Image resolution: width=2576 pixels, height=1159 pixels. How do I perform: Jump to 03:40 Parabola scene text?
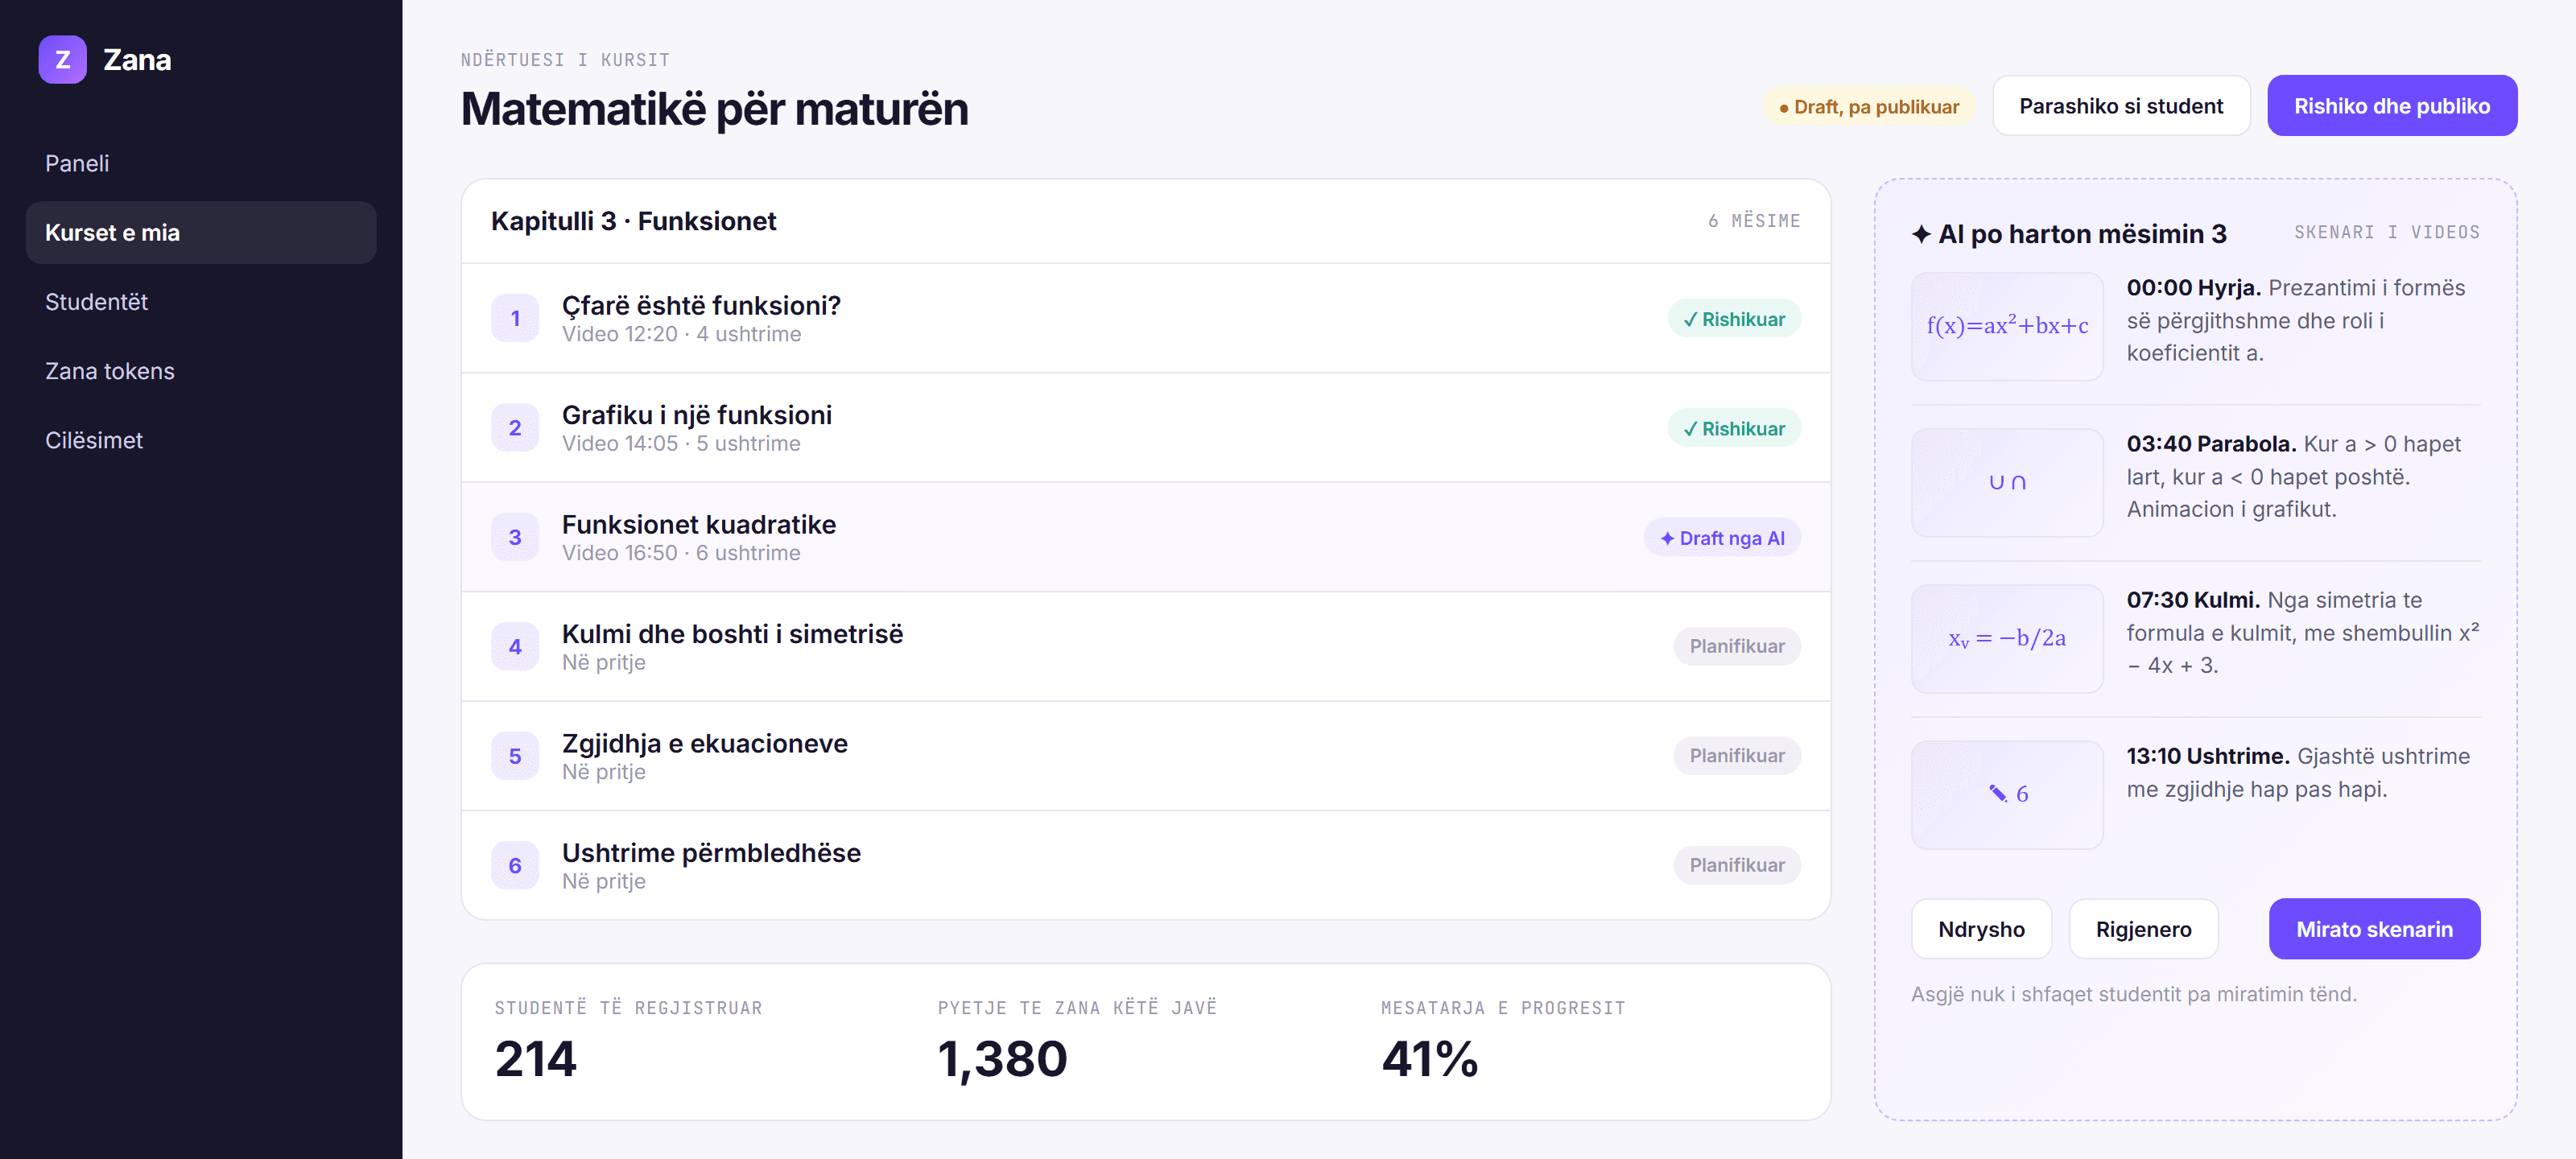(2294, 476)
